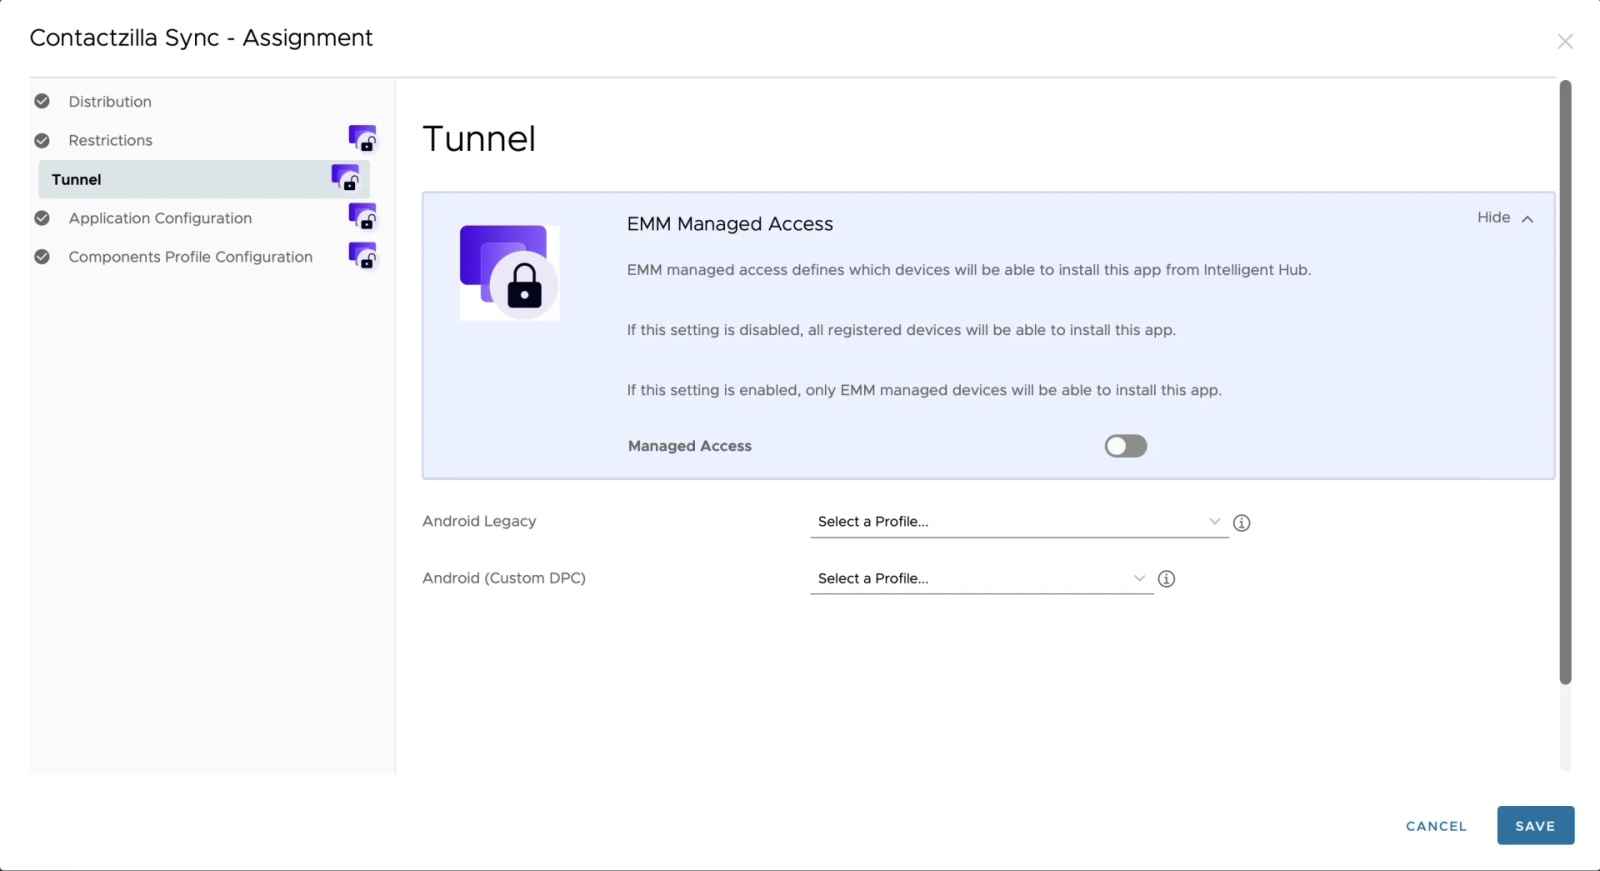Open the Application Configuration section
Viewport: 1600px width, 871px height.
pos(160,218)
